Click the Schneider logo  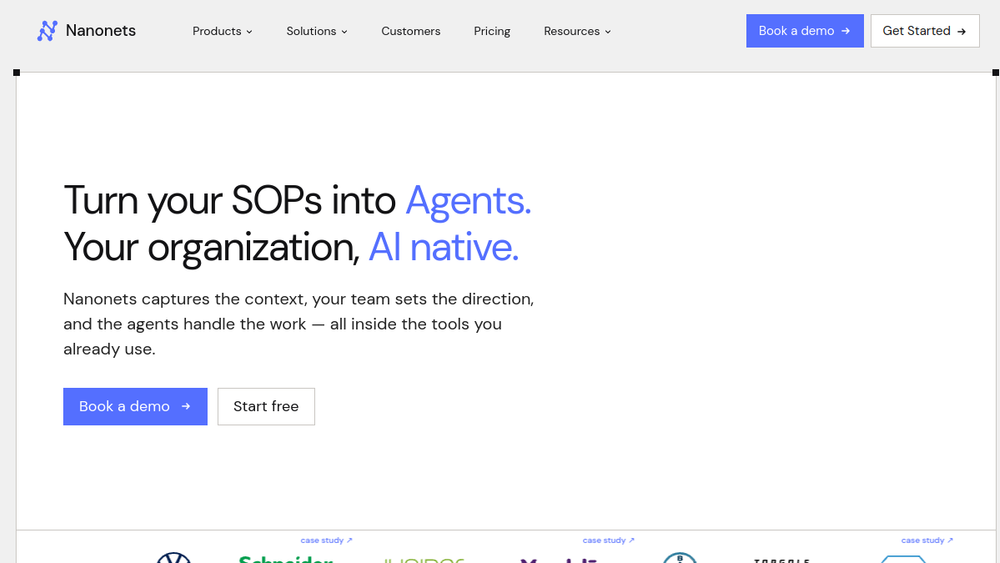[286, 559]
